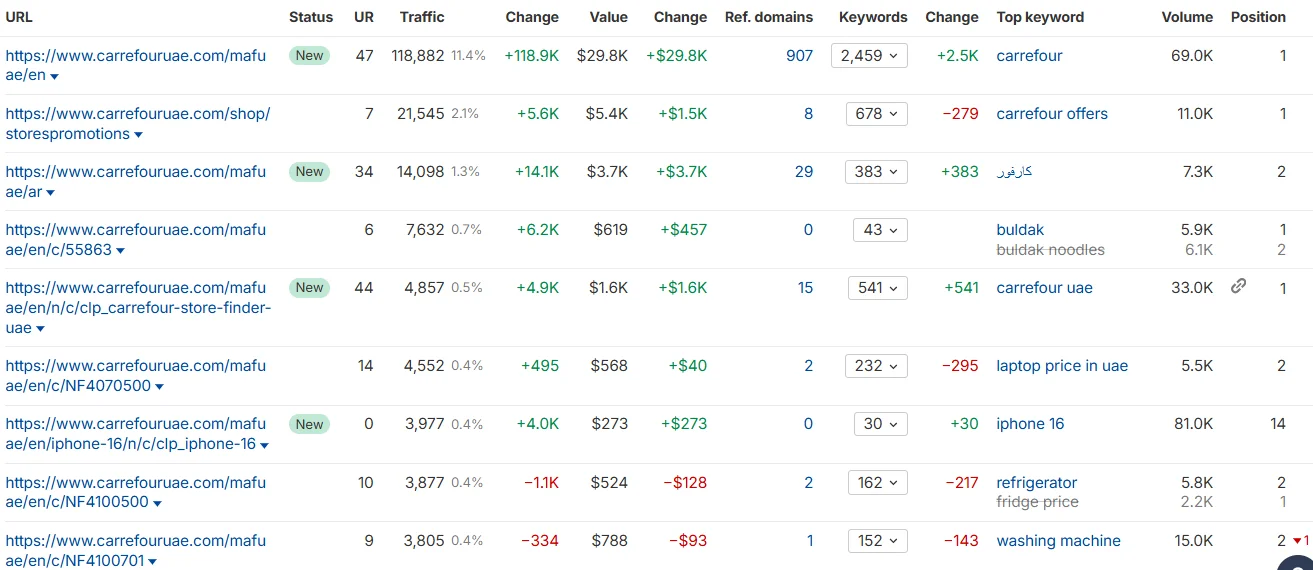Expand the storespromotions URL caret menu
1313x570 pixels.
pyautogui.click(x=138, y=135)
